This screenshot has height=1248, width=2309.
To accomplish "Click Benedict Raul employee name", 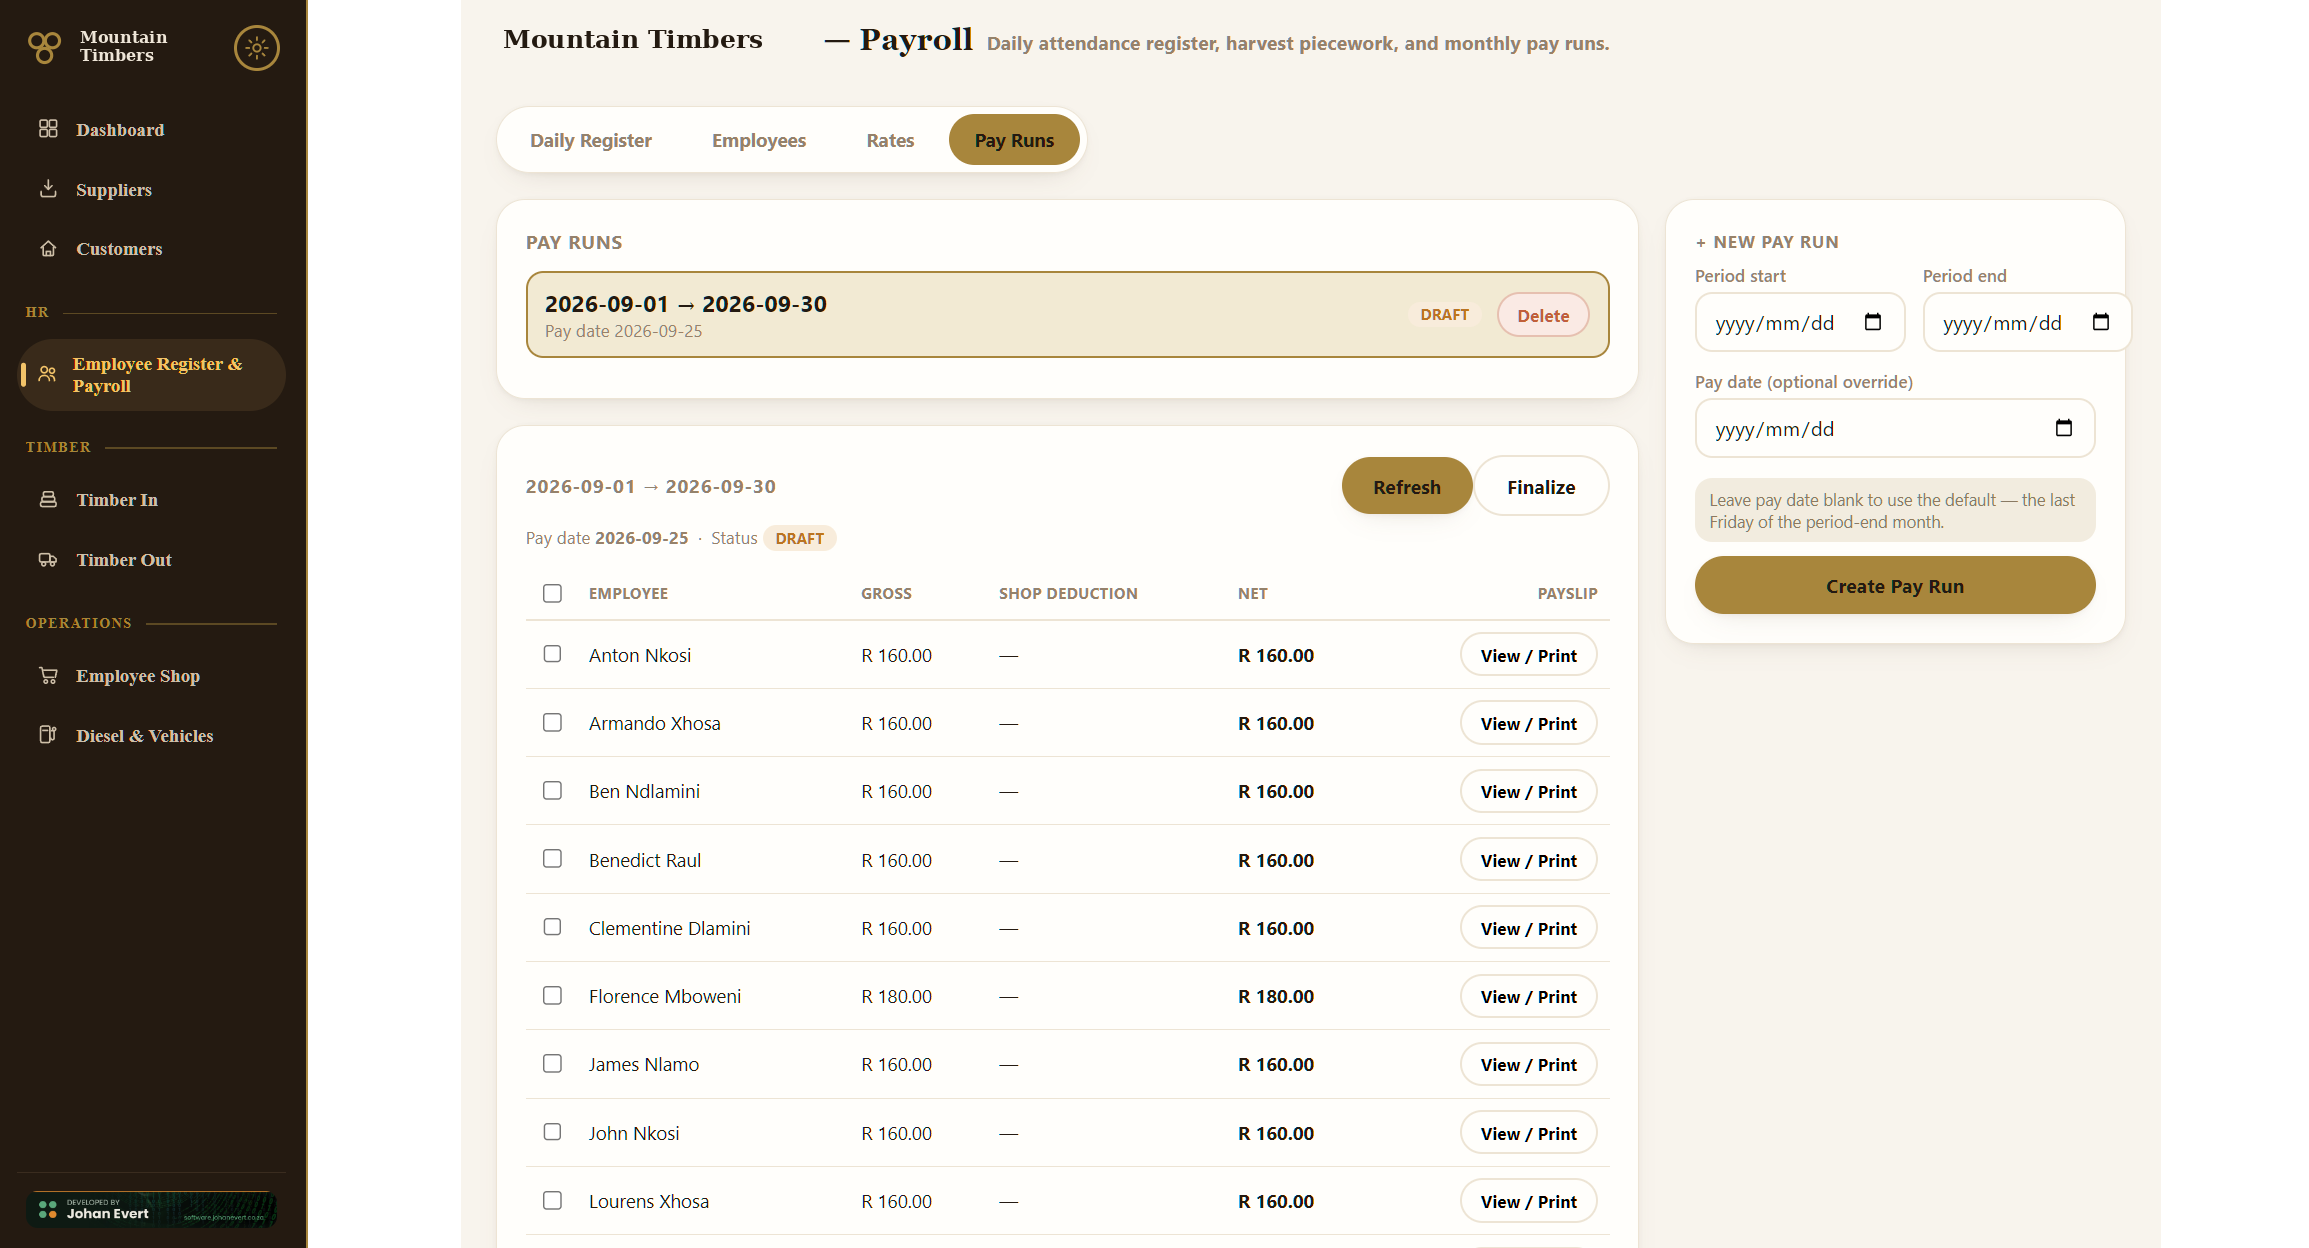I will (645, 860).
